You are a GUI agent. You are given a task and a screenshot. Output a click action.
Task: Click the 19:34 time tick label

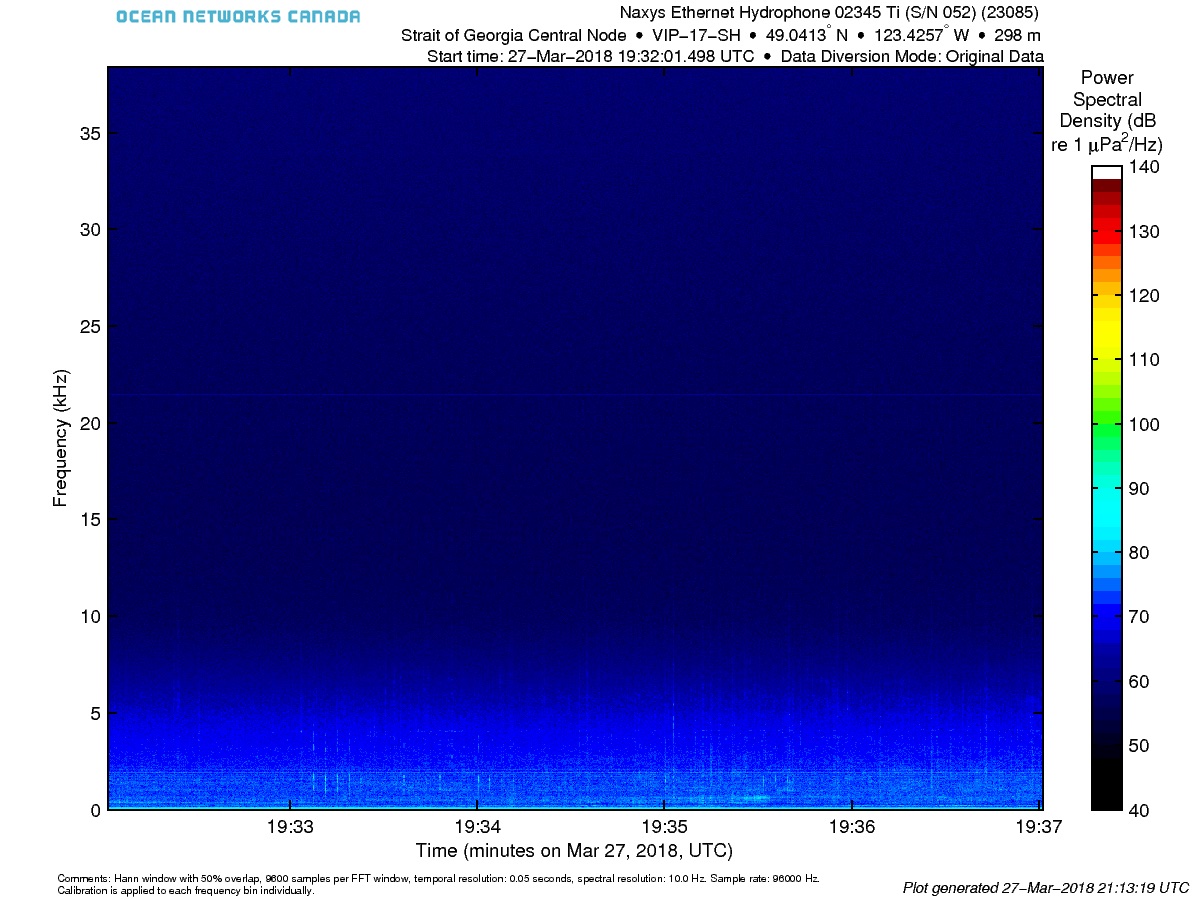[x=477, y=828]
